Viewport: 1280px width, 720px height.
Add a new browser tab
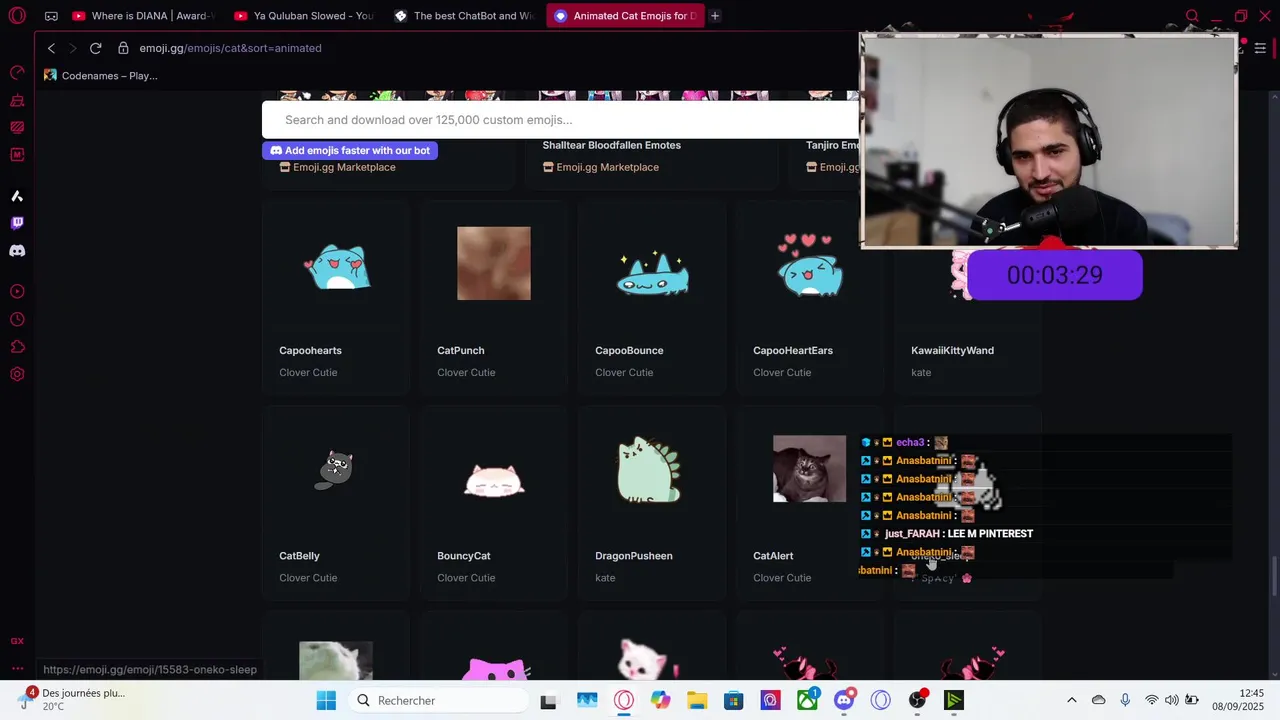[x=715, y=16]
